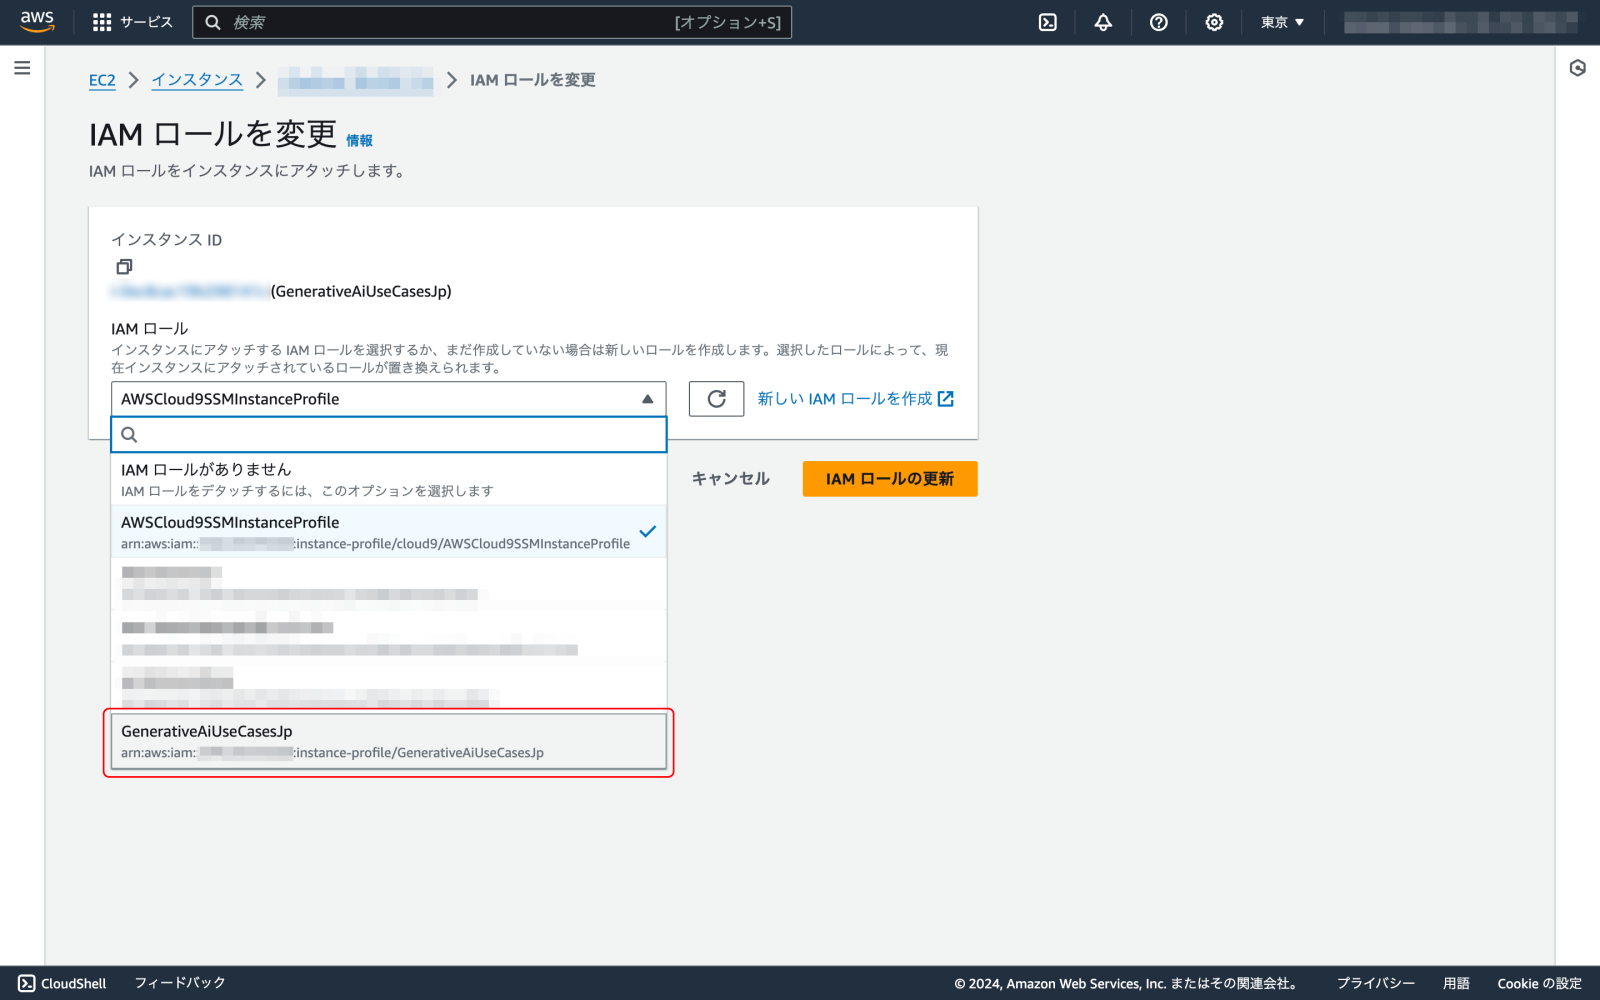Refresh the IAM role list

[x=716, y=398]
